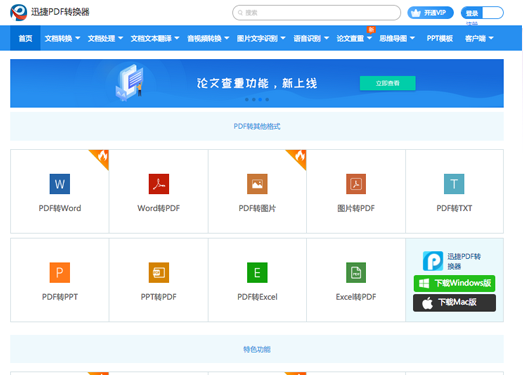The height and width of the screenshot is (375, 523).
Task: Click the 论文查重功能,新上线 banner text
Action: click(x=257, y=83)
